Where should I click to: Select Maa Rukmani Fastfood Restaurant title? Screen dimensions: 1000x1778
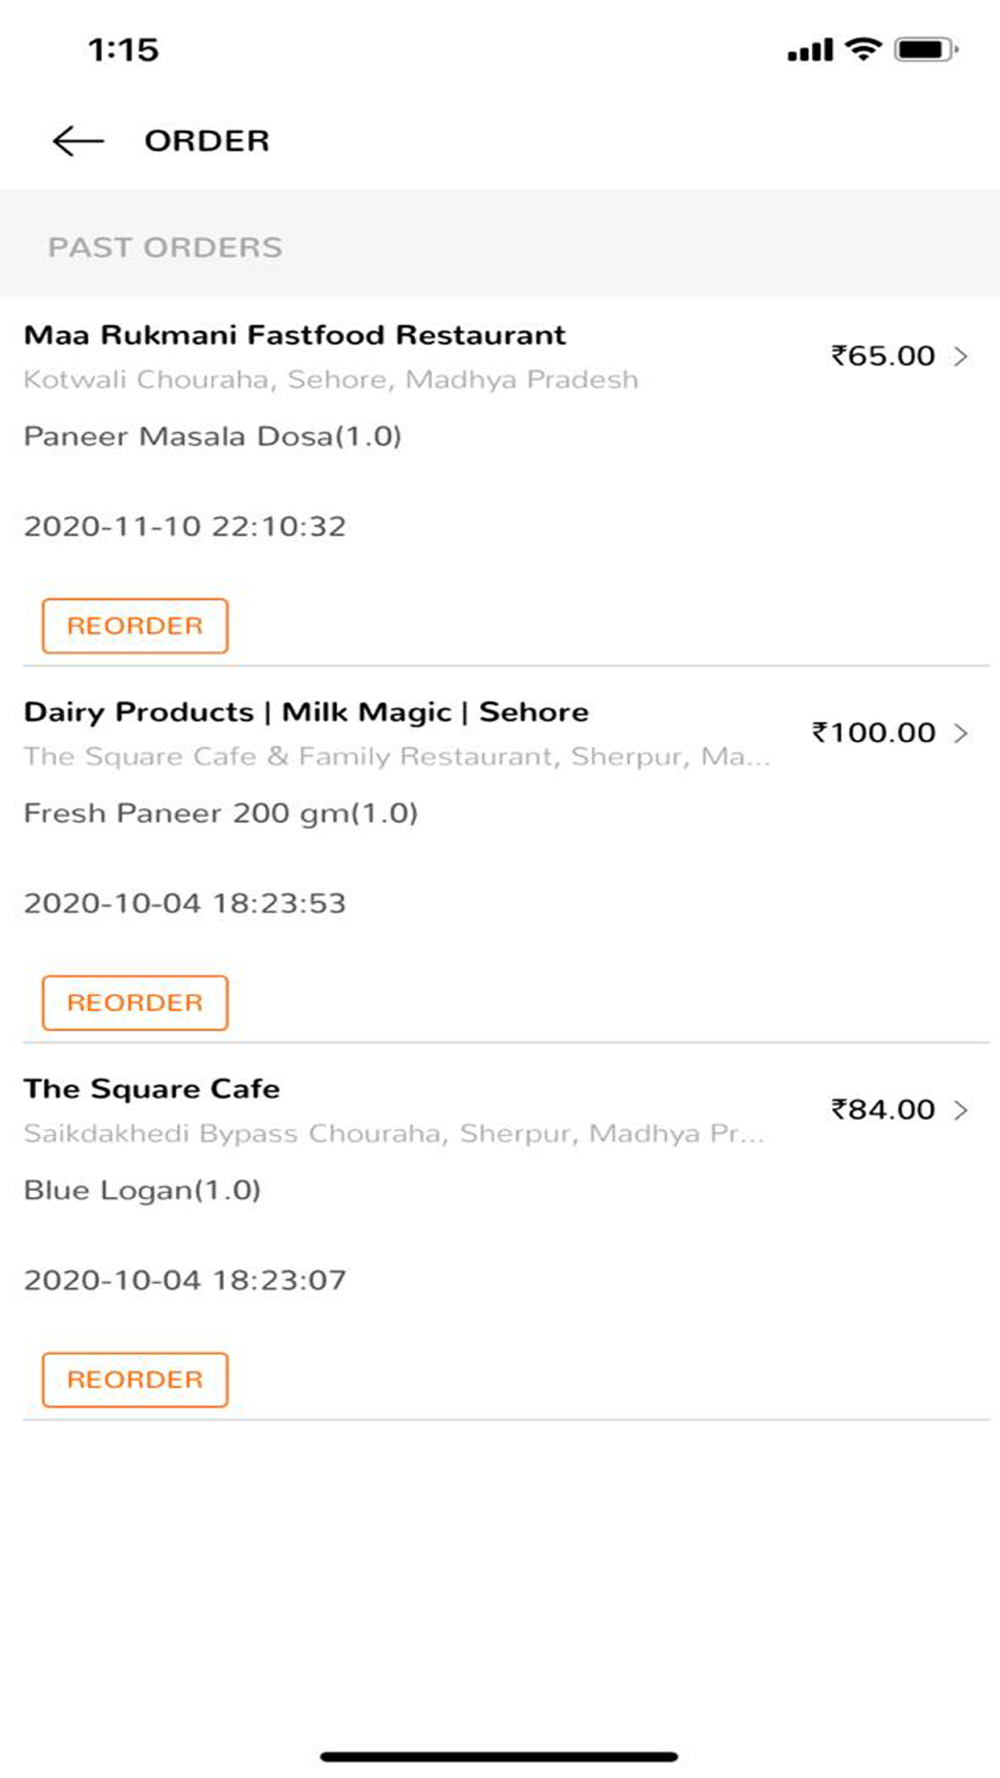[x=295, y=335]
